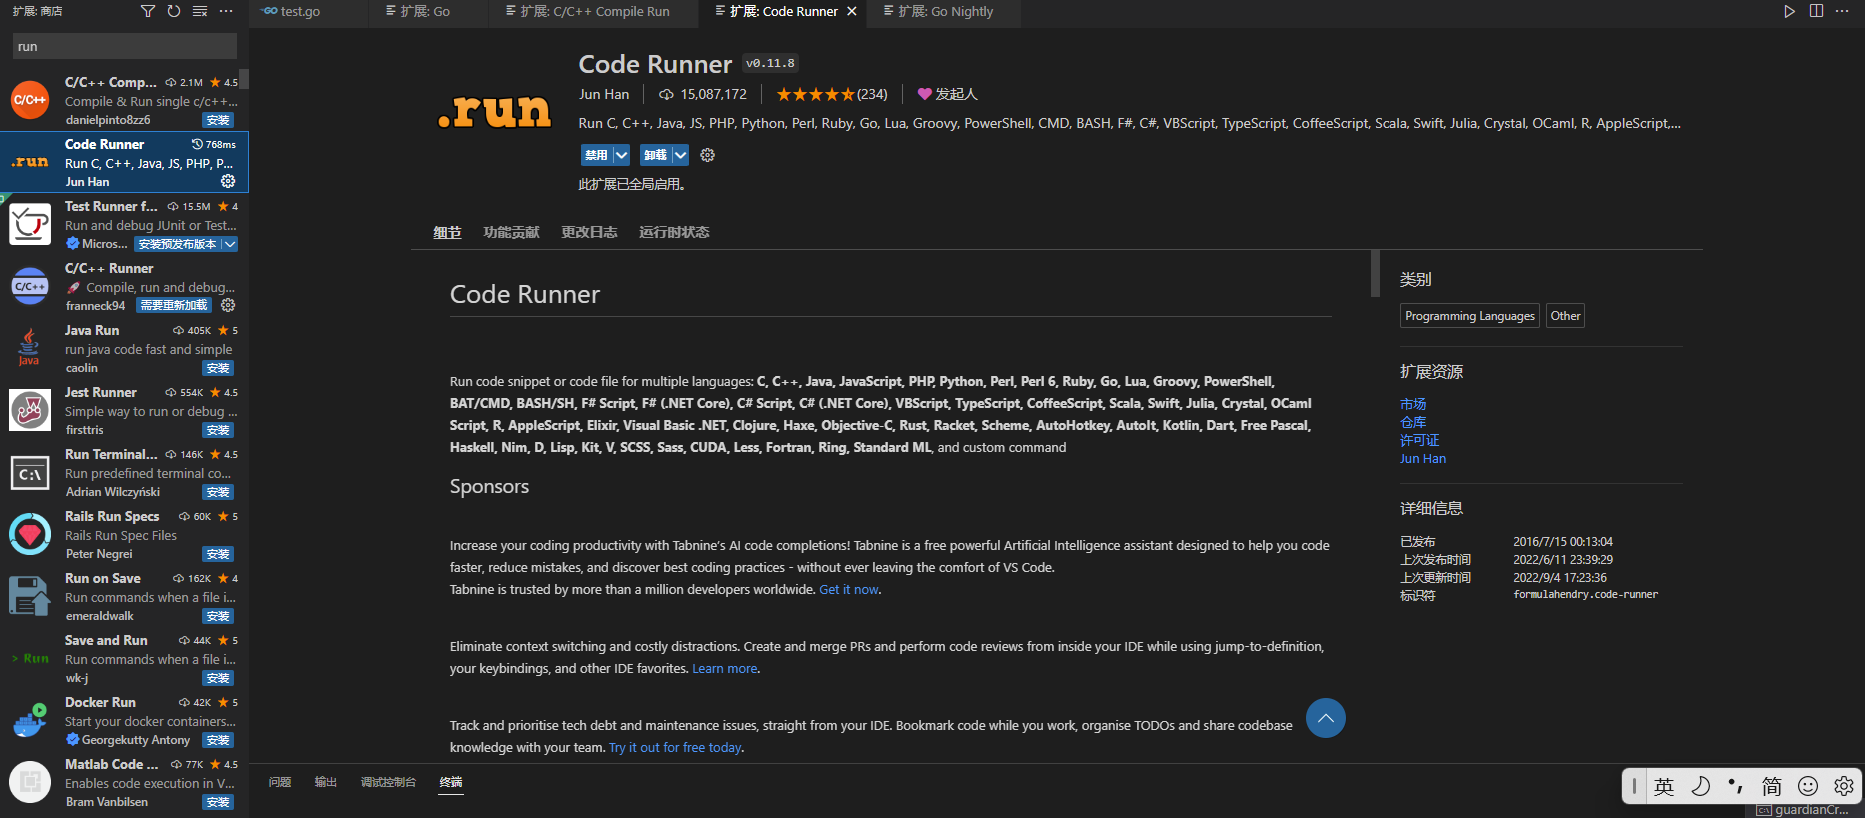The height and width of the screenshot is (818, 1865).
Task: Split the editor to the right
Action: point(1816,11)
